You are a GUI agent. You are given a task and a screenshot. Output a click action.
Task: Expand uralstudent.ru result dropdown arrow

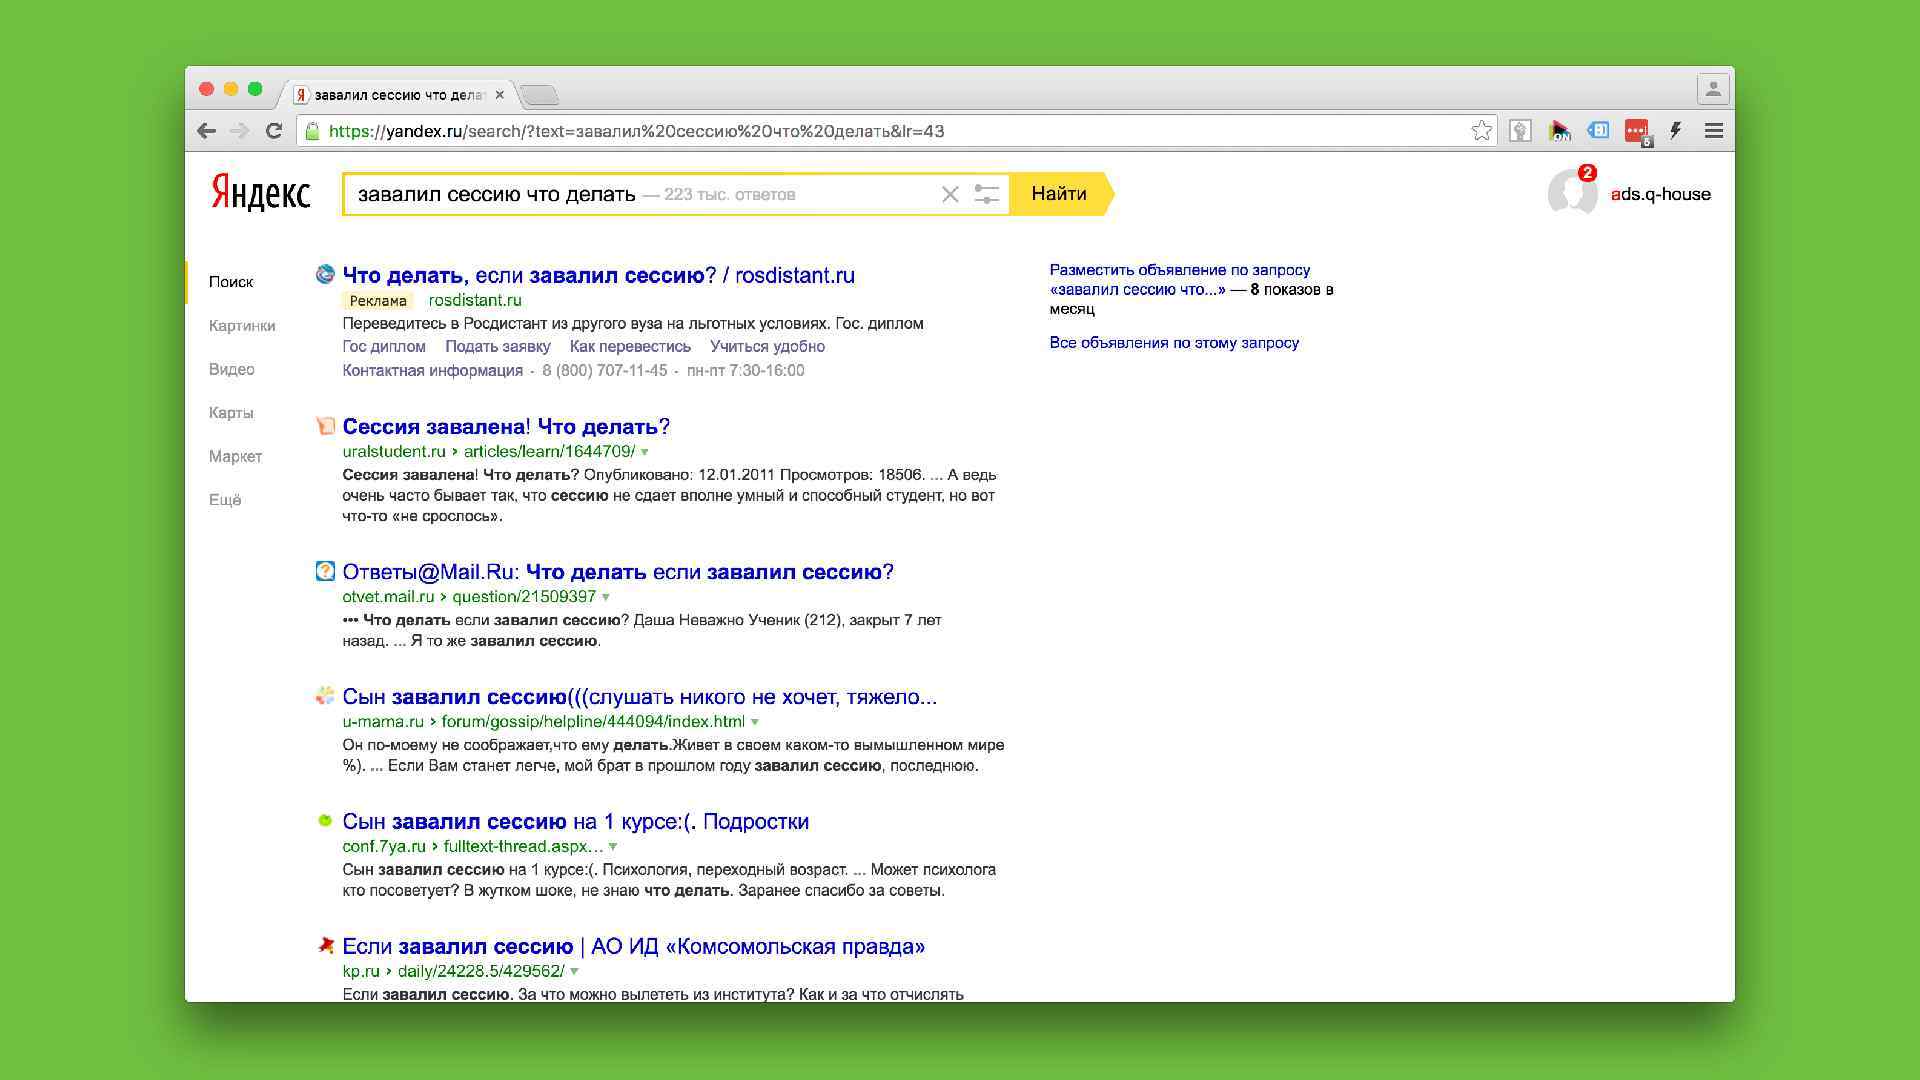(x=645, y=452)
